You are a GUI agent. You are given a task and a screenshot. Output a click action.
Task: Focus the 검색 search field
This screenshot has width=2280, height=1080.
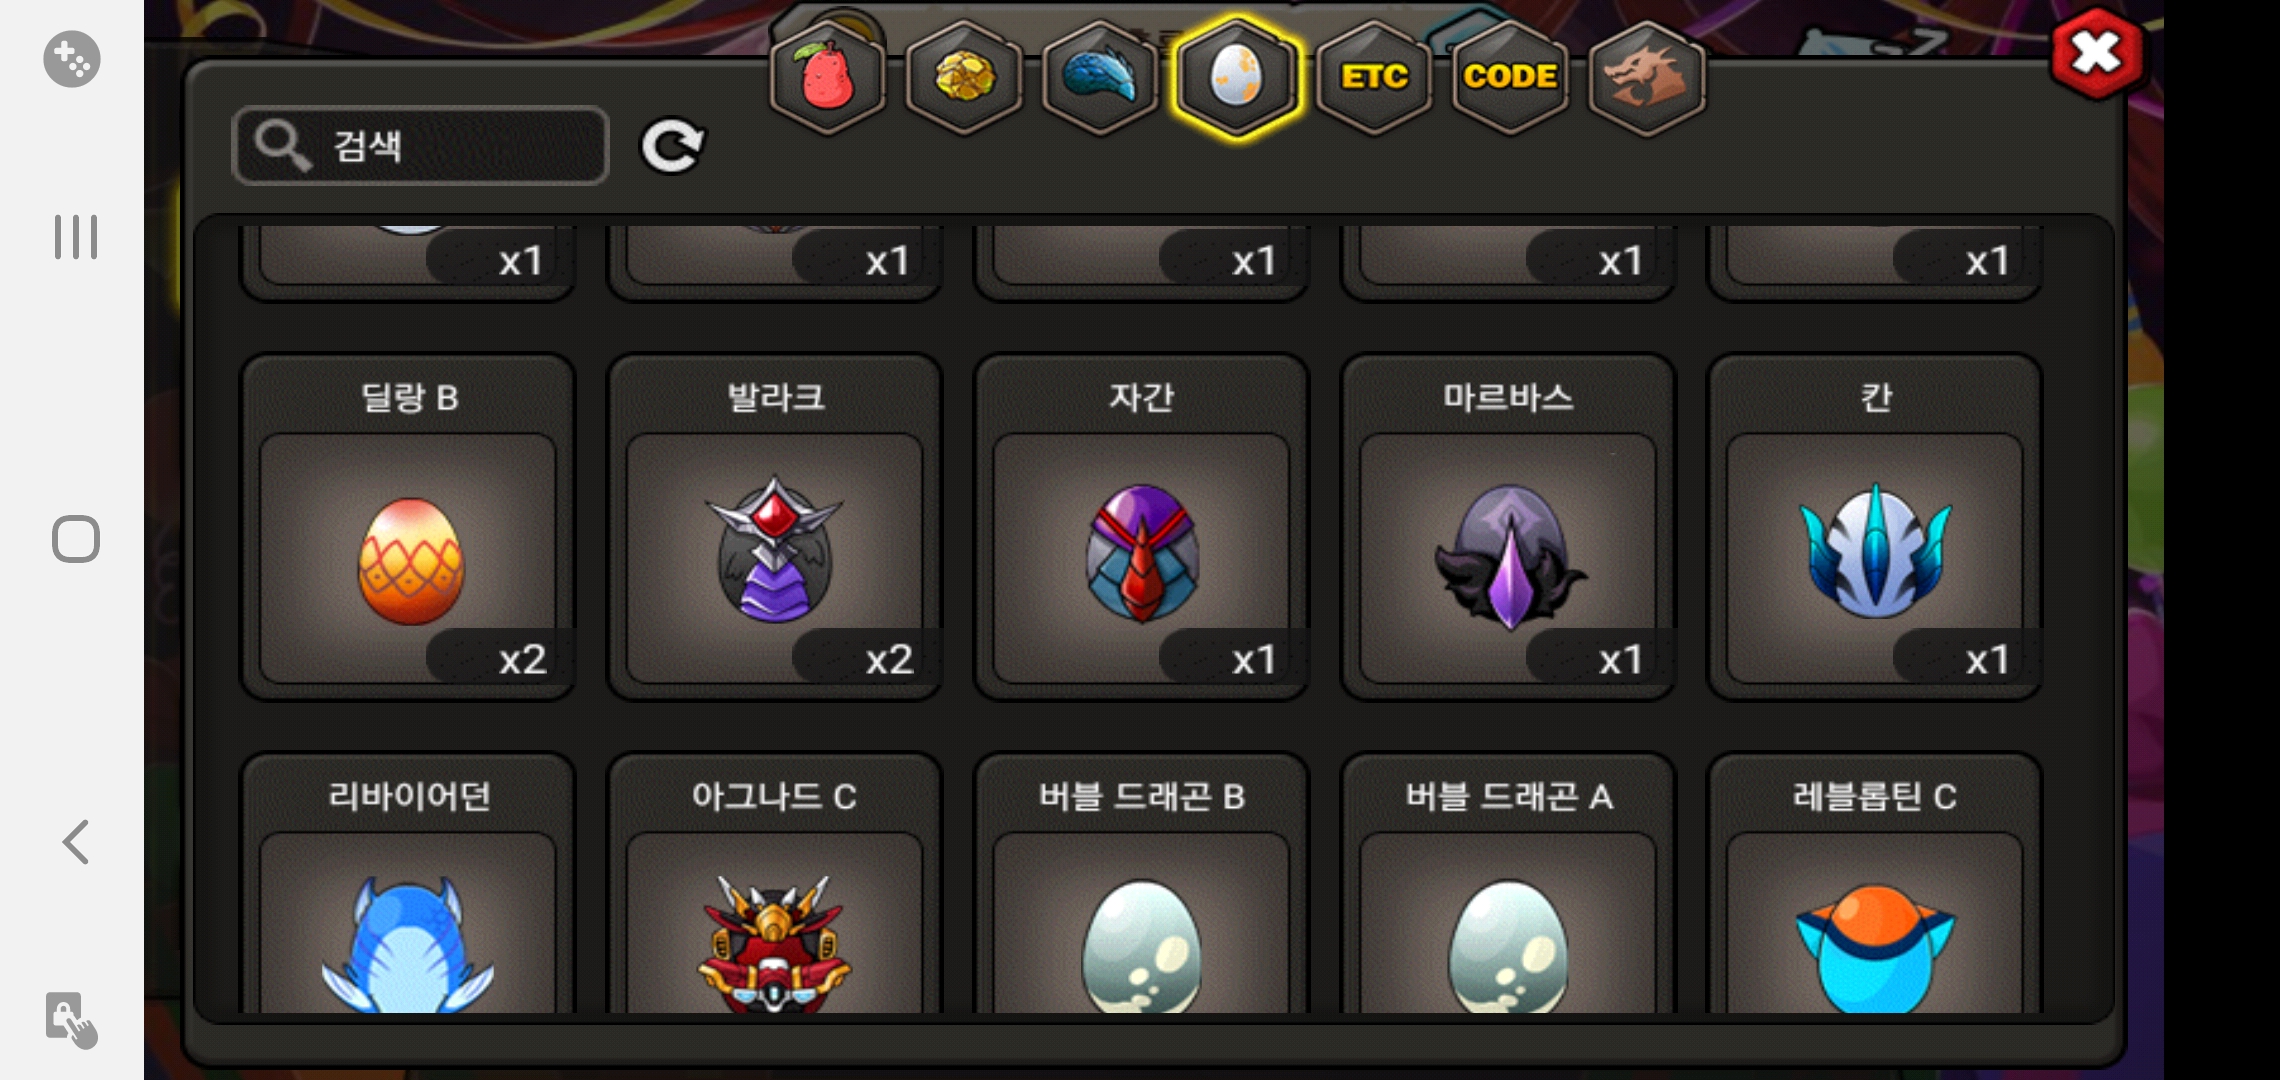pyautogui.click(x=420, y=146)
